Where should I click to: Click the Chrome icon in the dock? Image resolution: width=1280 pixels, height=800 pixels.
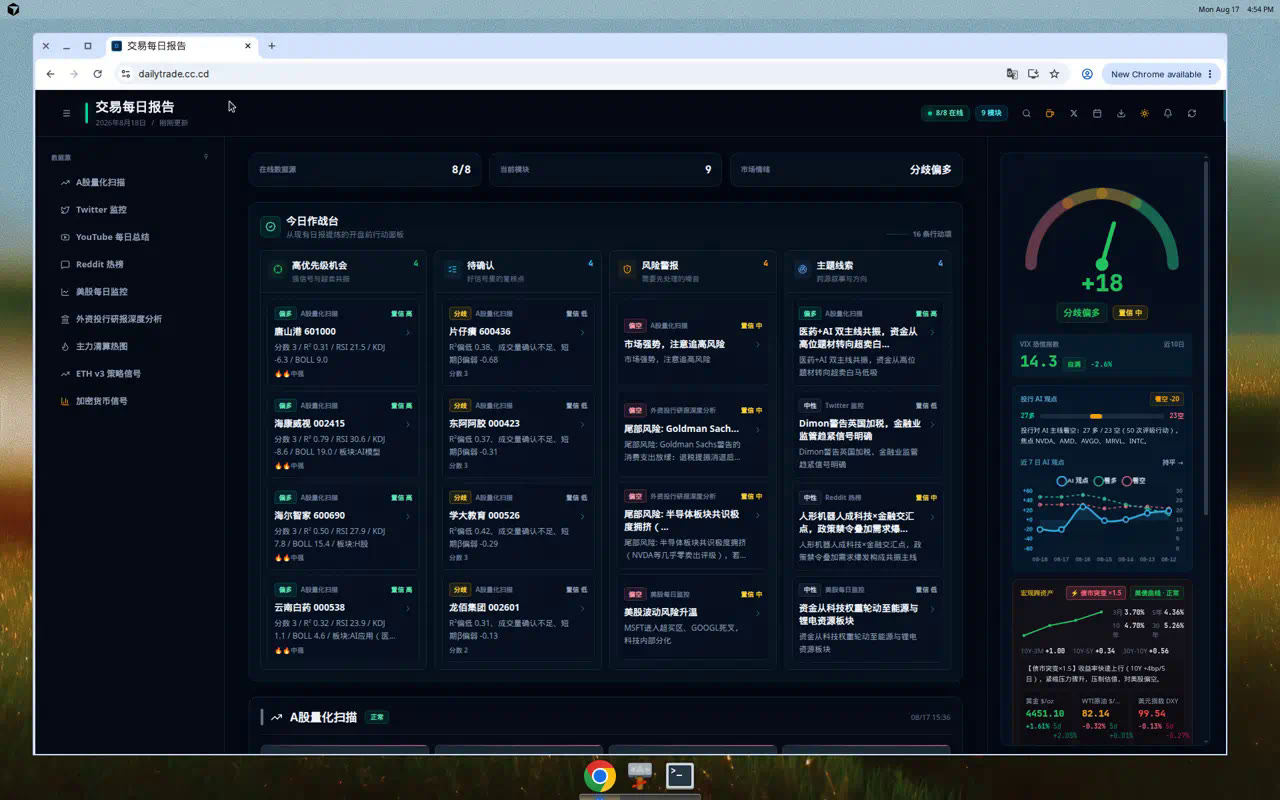tap(600, 776)
